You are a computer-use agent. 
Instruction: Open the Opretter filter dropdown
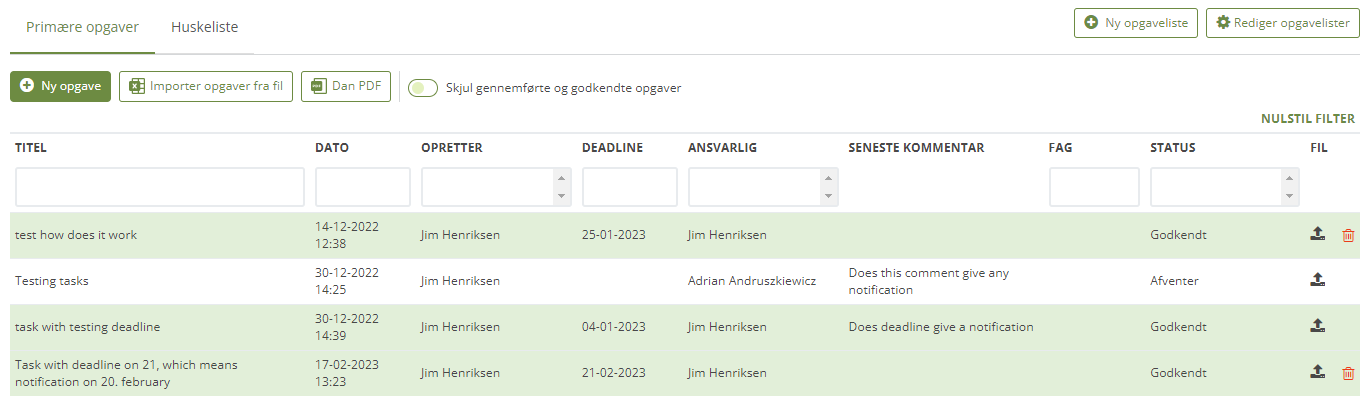496,187
